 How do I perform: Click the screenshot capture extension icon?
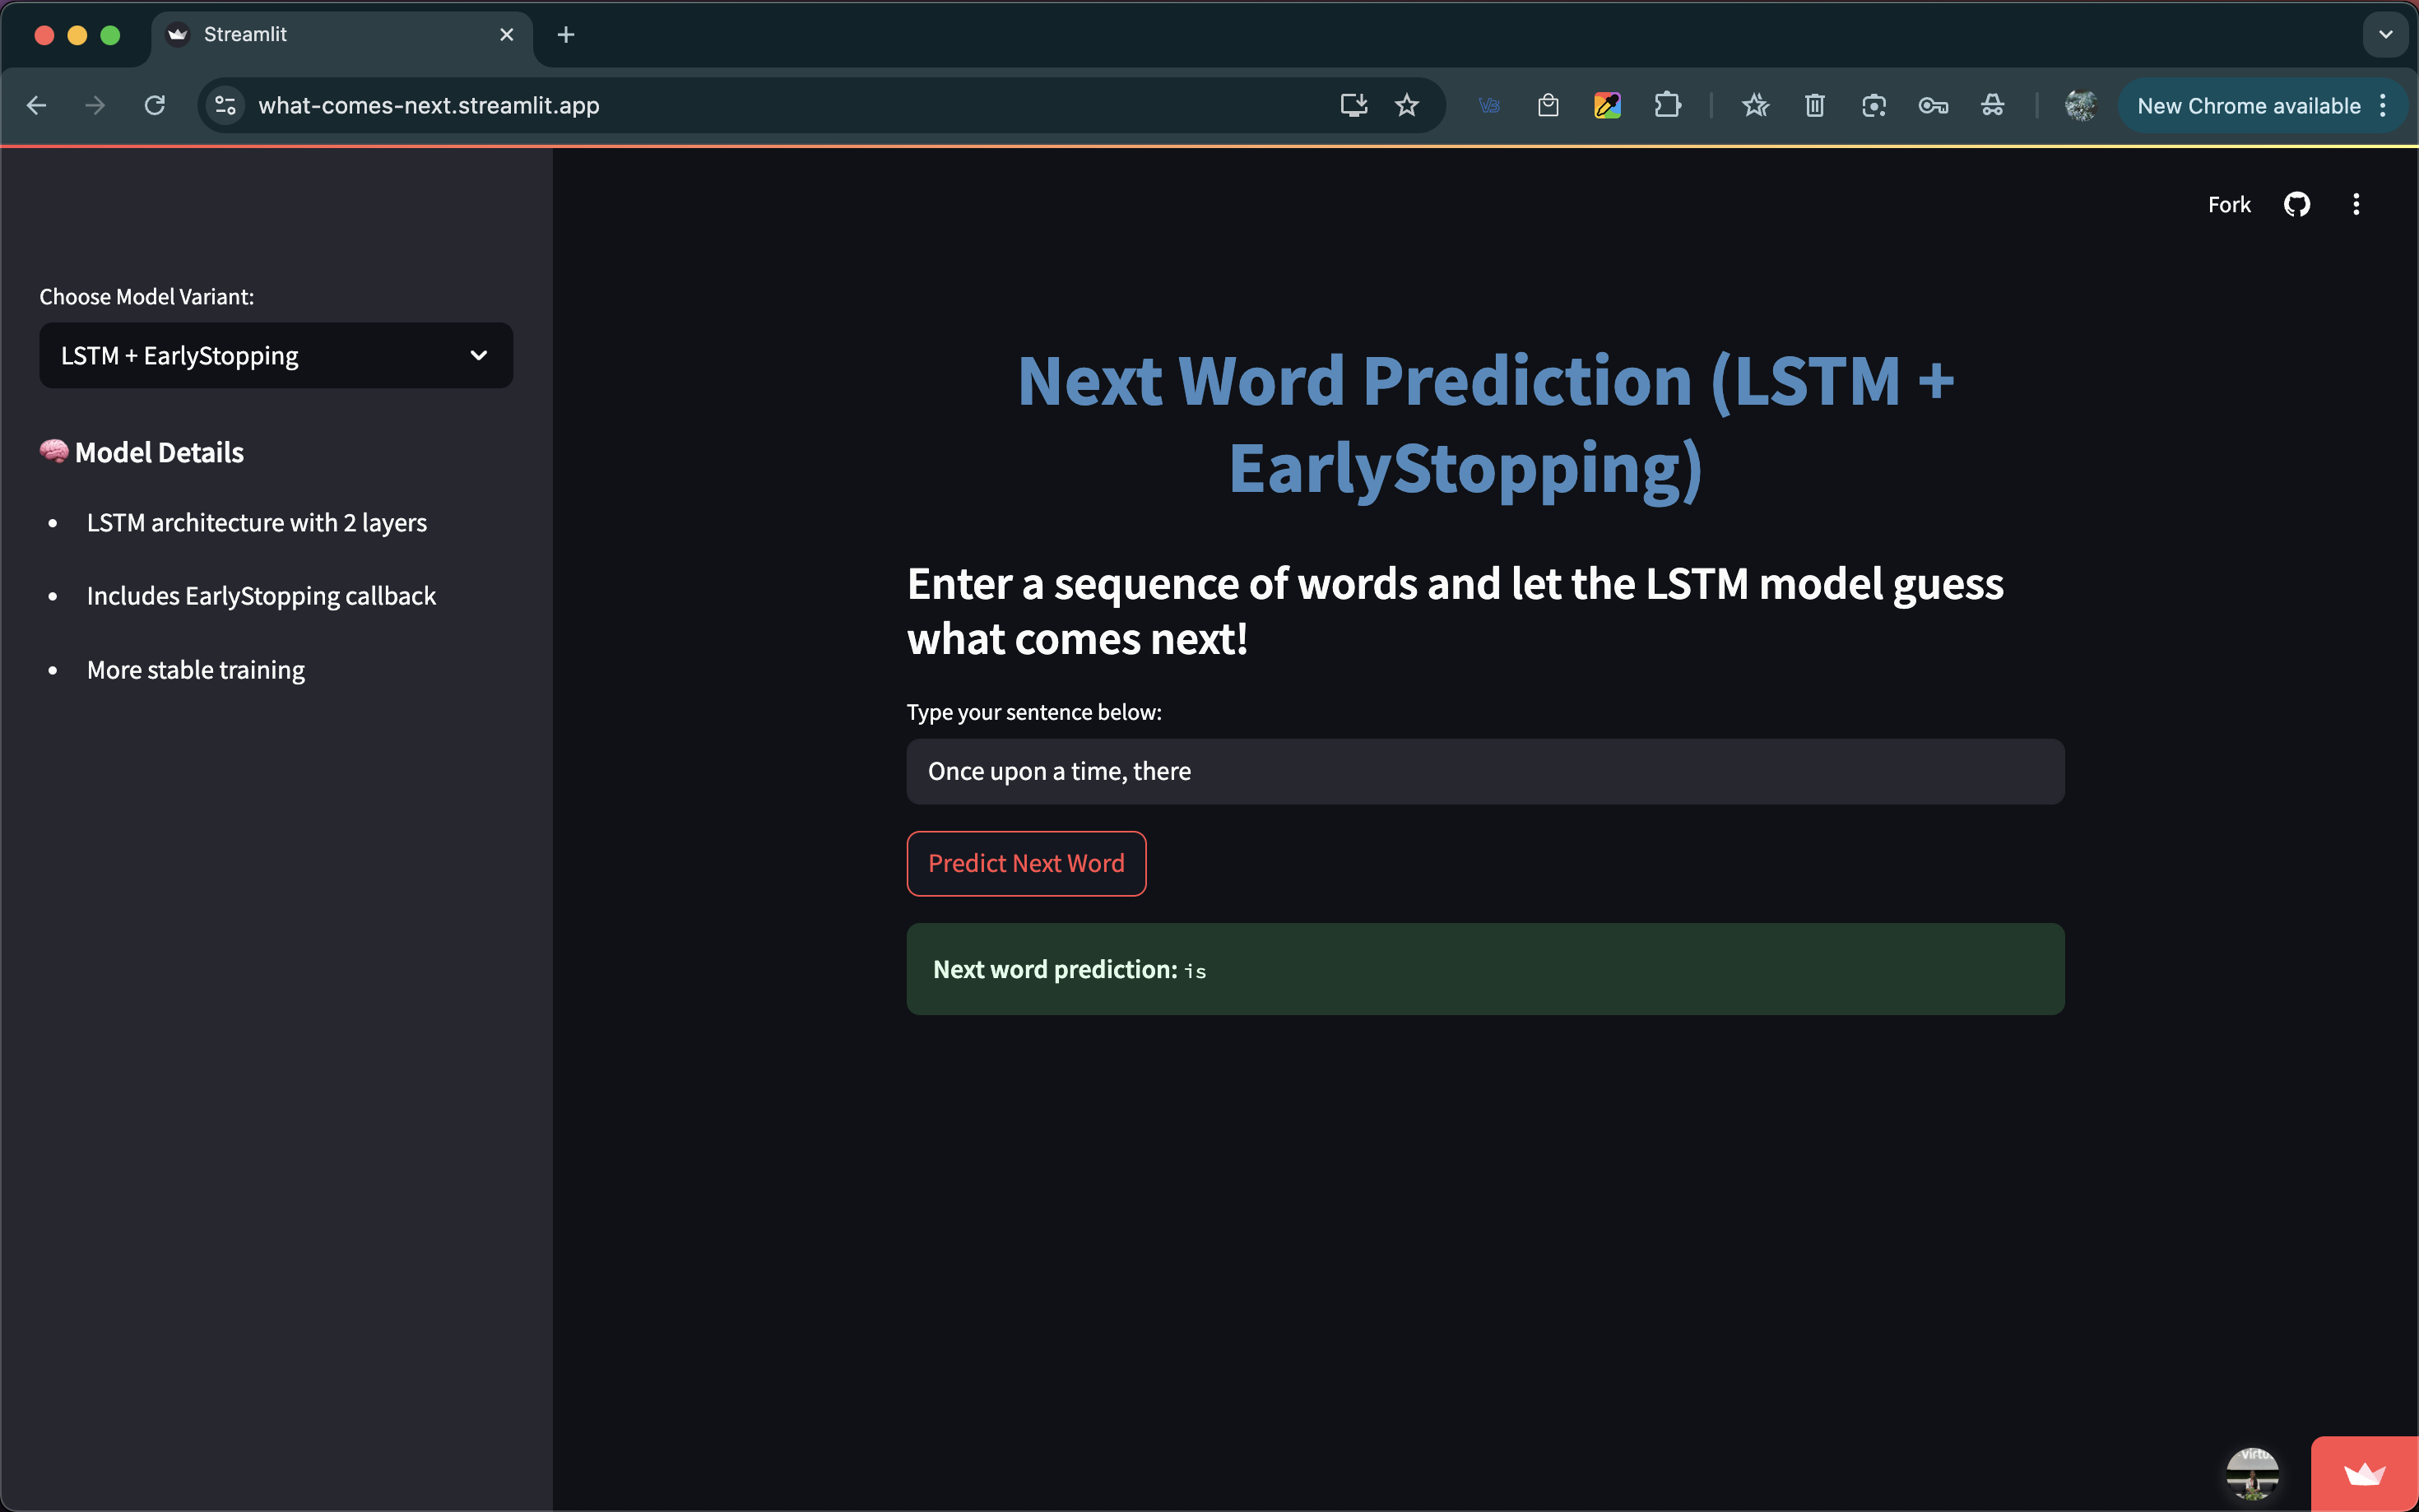(x=1874, y=105)
